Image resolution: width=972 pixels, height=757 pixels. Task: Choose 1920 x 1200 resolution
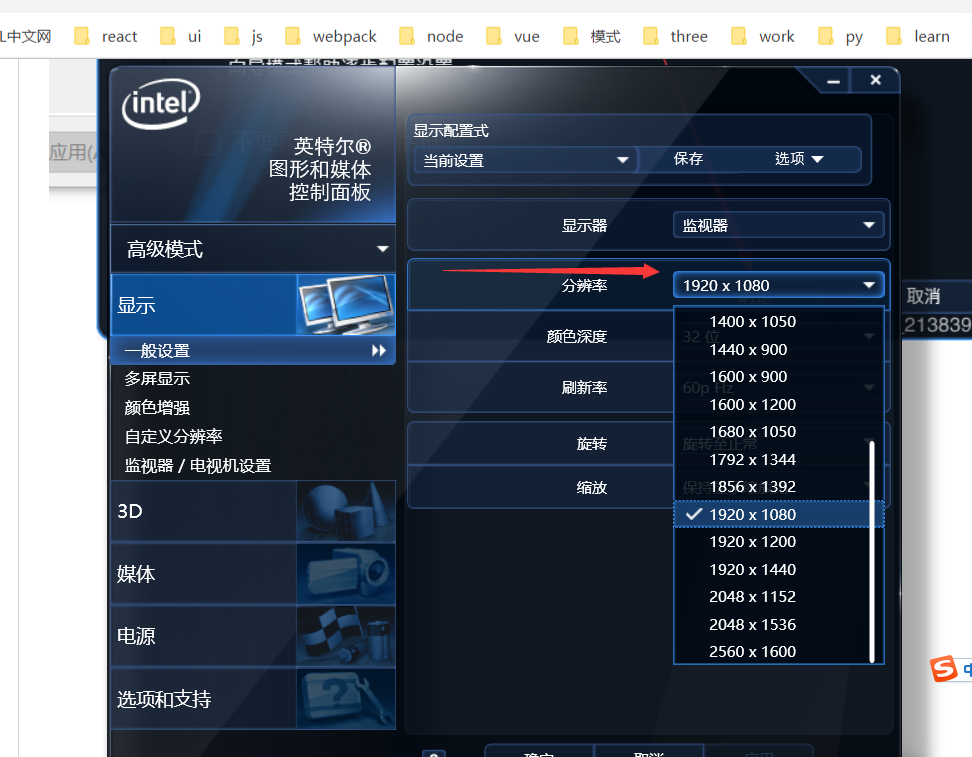(772, 542)
